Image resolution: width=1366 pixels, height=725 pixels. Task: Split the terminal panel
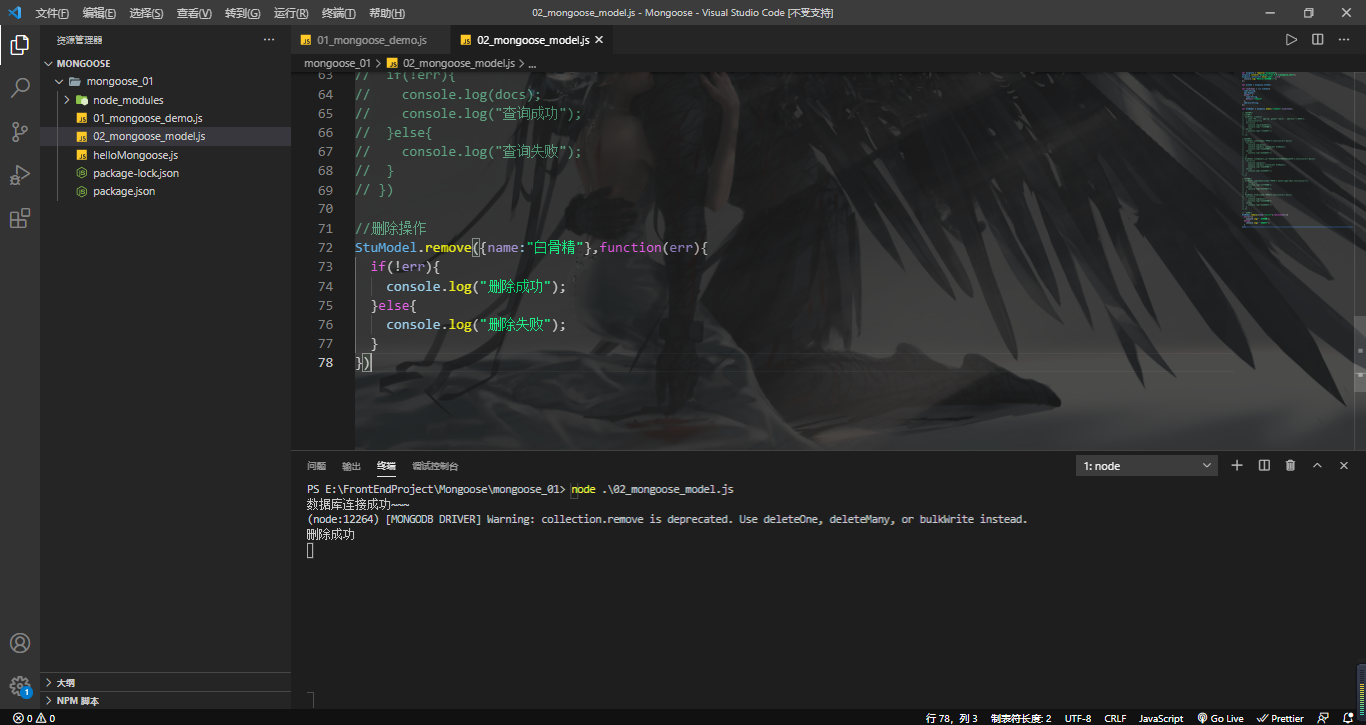click(x=1264, y=465)
